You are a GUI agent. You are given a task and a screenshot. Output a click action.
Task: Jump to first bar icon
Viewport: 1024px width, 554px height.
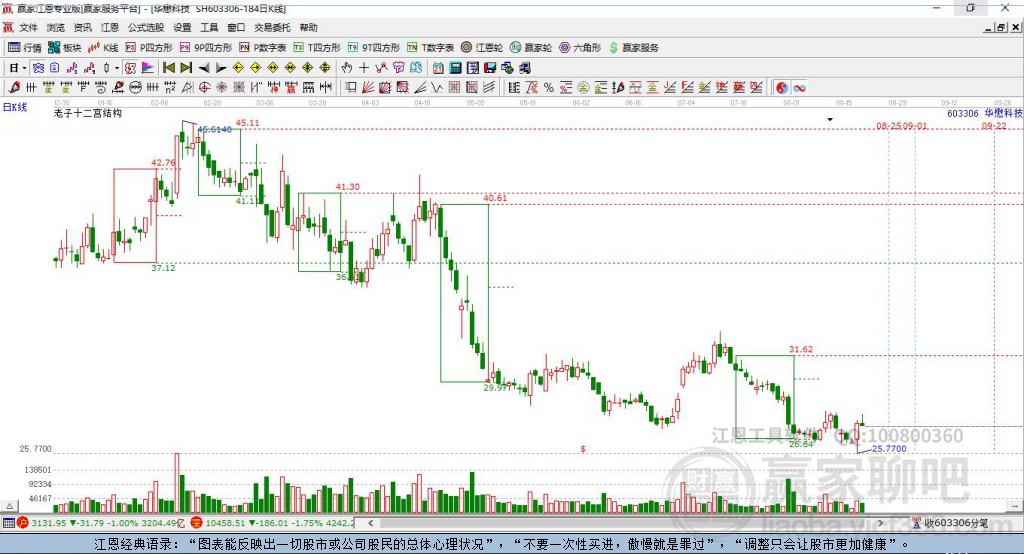click(x=168, y=68)
